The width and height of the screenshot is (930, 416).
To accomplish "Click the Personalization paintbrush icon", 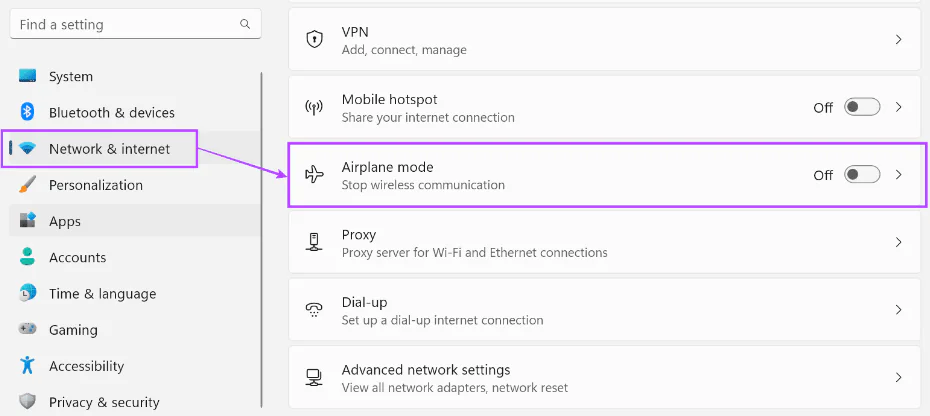I will pos(28,185).
